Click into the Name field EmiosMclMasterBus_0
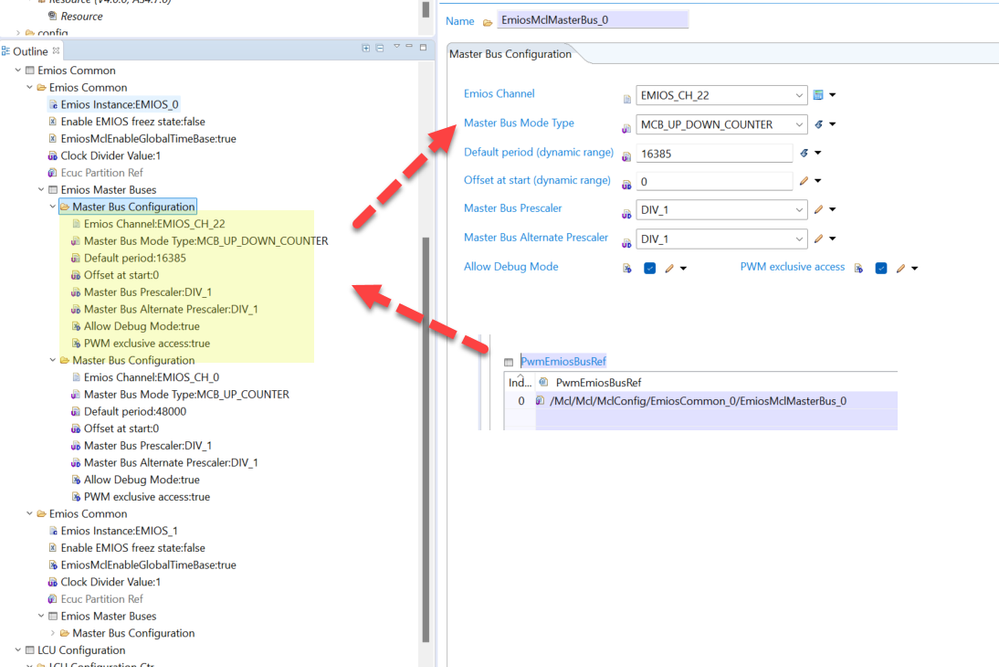 (593, 20)
